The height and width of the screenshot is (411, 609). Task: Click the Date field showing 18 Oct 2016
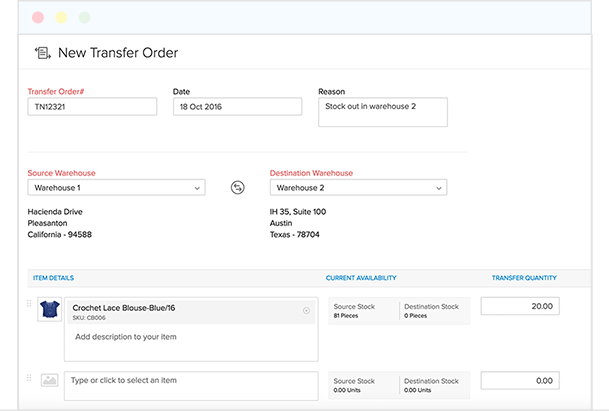pyautogui.click(x=237, y=107)
